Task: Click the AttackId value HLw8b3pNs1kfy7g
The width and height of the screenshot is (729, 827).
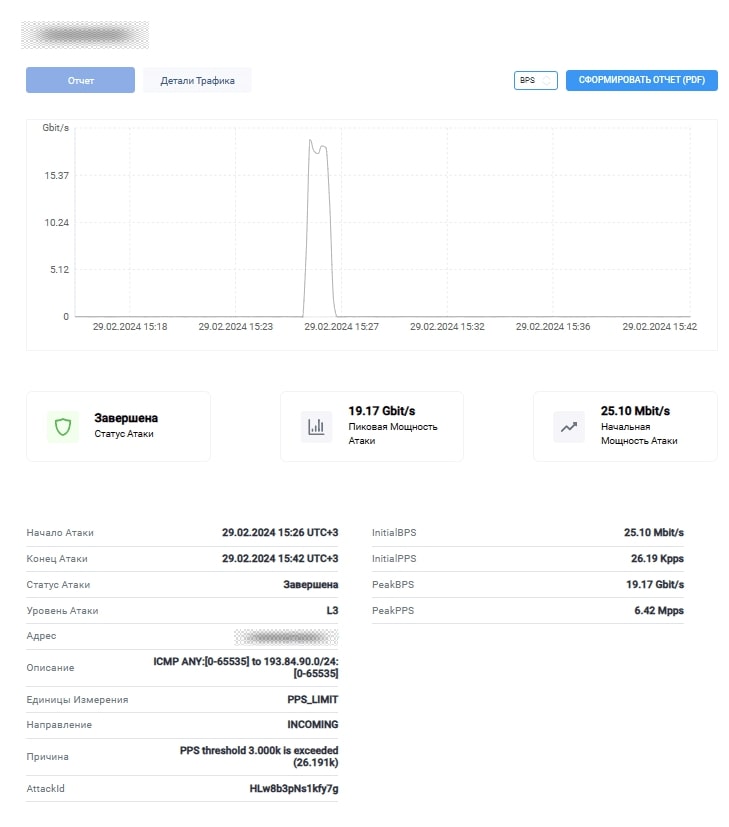Action: tap(294, 788)
